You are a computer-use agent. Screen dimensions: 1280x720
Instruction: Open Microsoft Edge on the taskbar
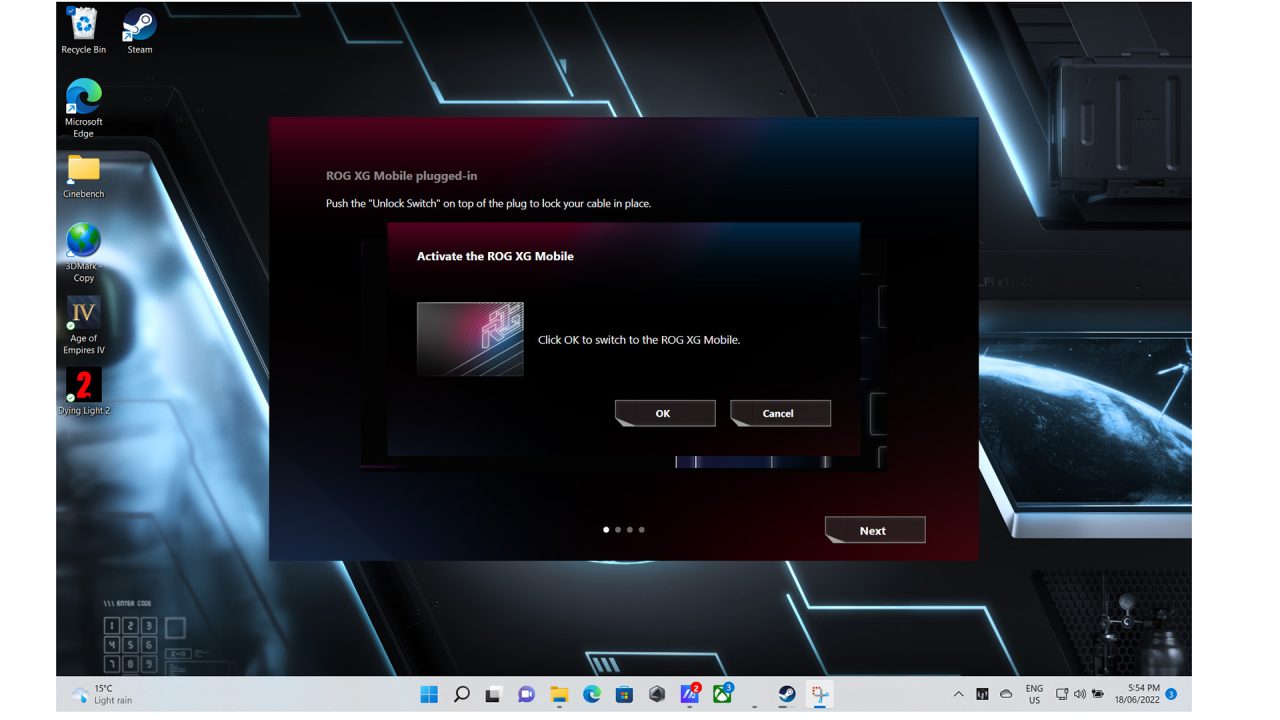pyautogui.click(x=591, y=694)
